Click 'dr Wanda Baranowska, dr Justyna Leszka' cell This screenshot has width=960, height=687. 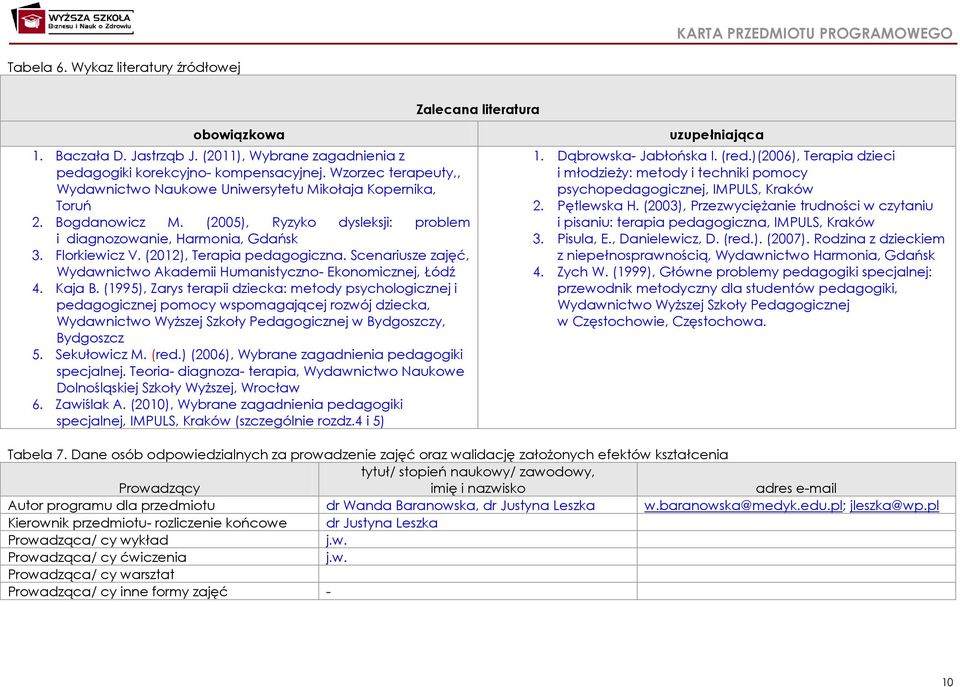460,506
